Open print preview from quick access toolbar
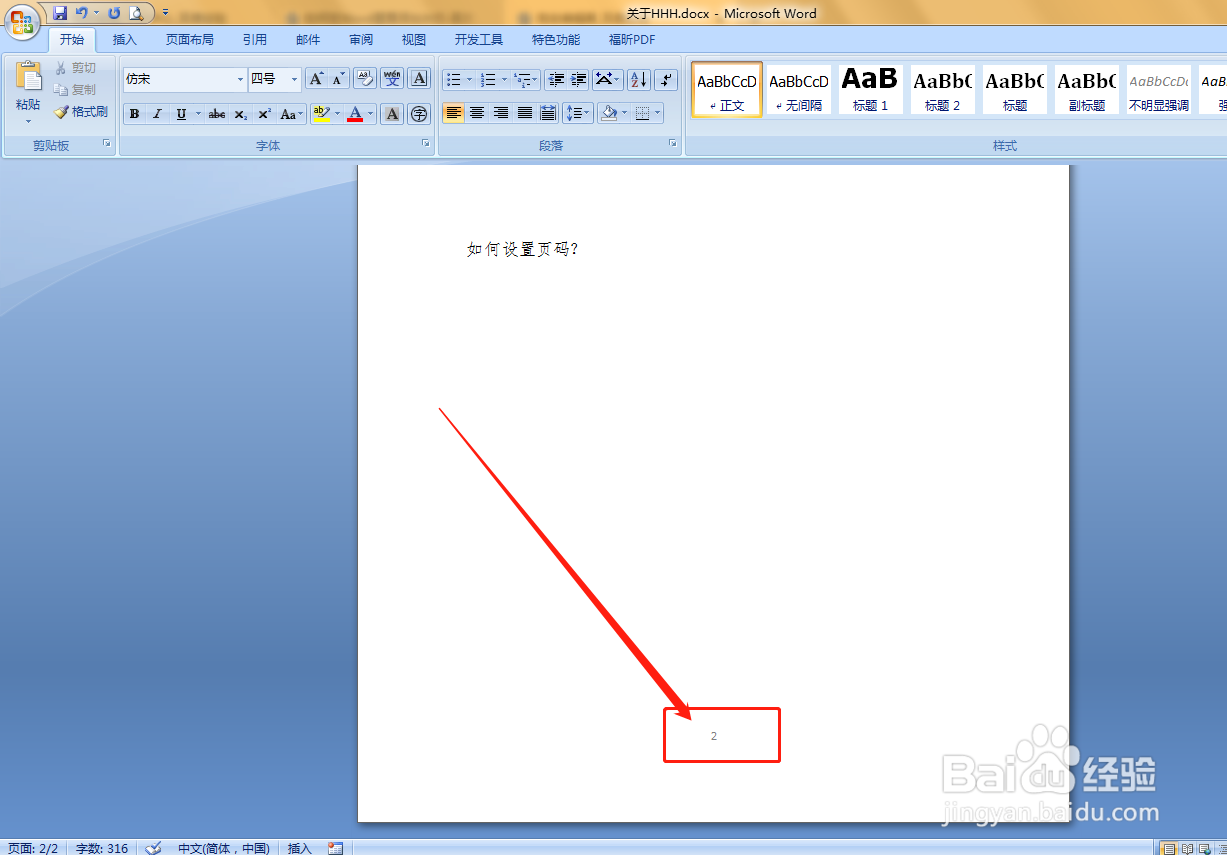The width and height of the screenshot is (1227, 855). 135,13
